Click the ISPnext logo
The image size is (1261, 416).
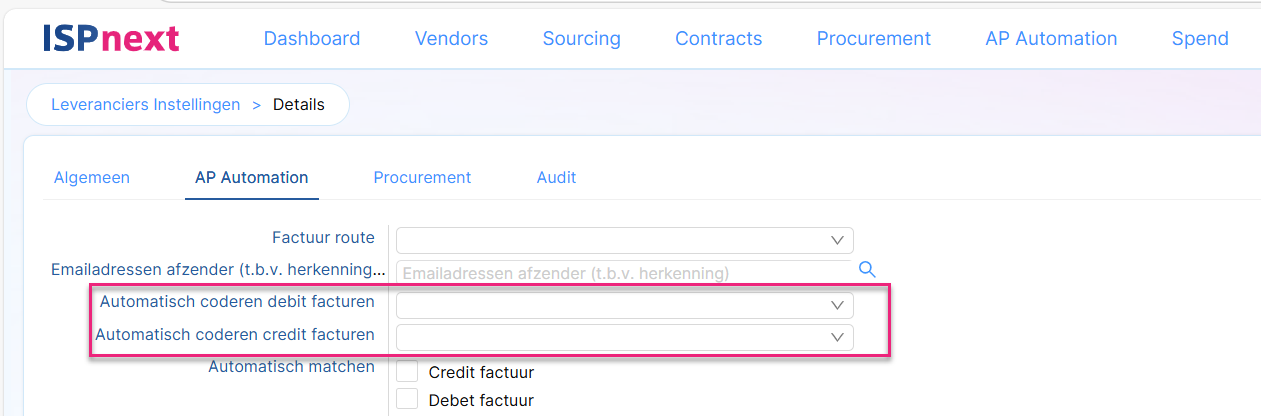(111, 38)
